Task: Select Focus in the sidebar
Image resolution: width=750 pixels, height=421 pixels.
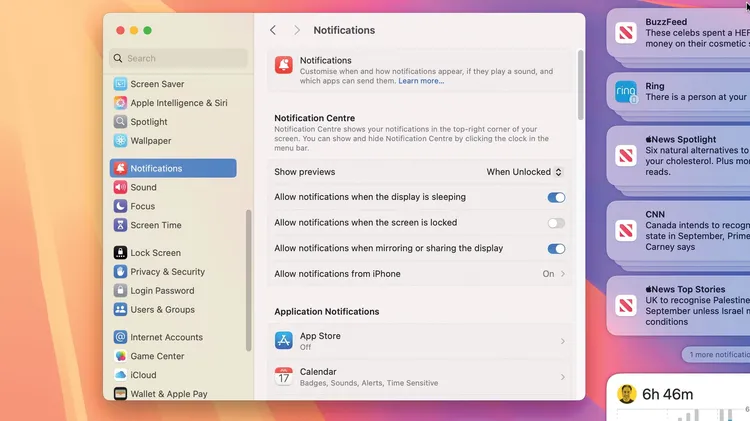Action: [x=173, y=206]
